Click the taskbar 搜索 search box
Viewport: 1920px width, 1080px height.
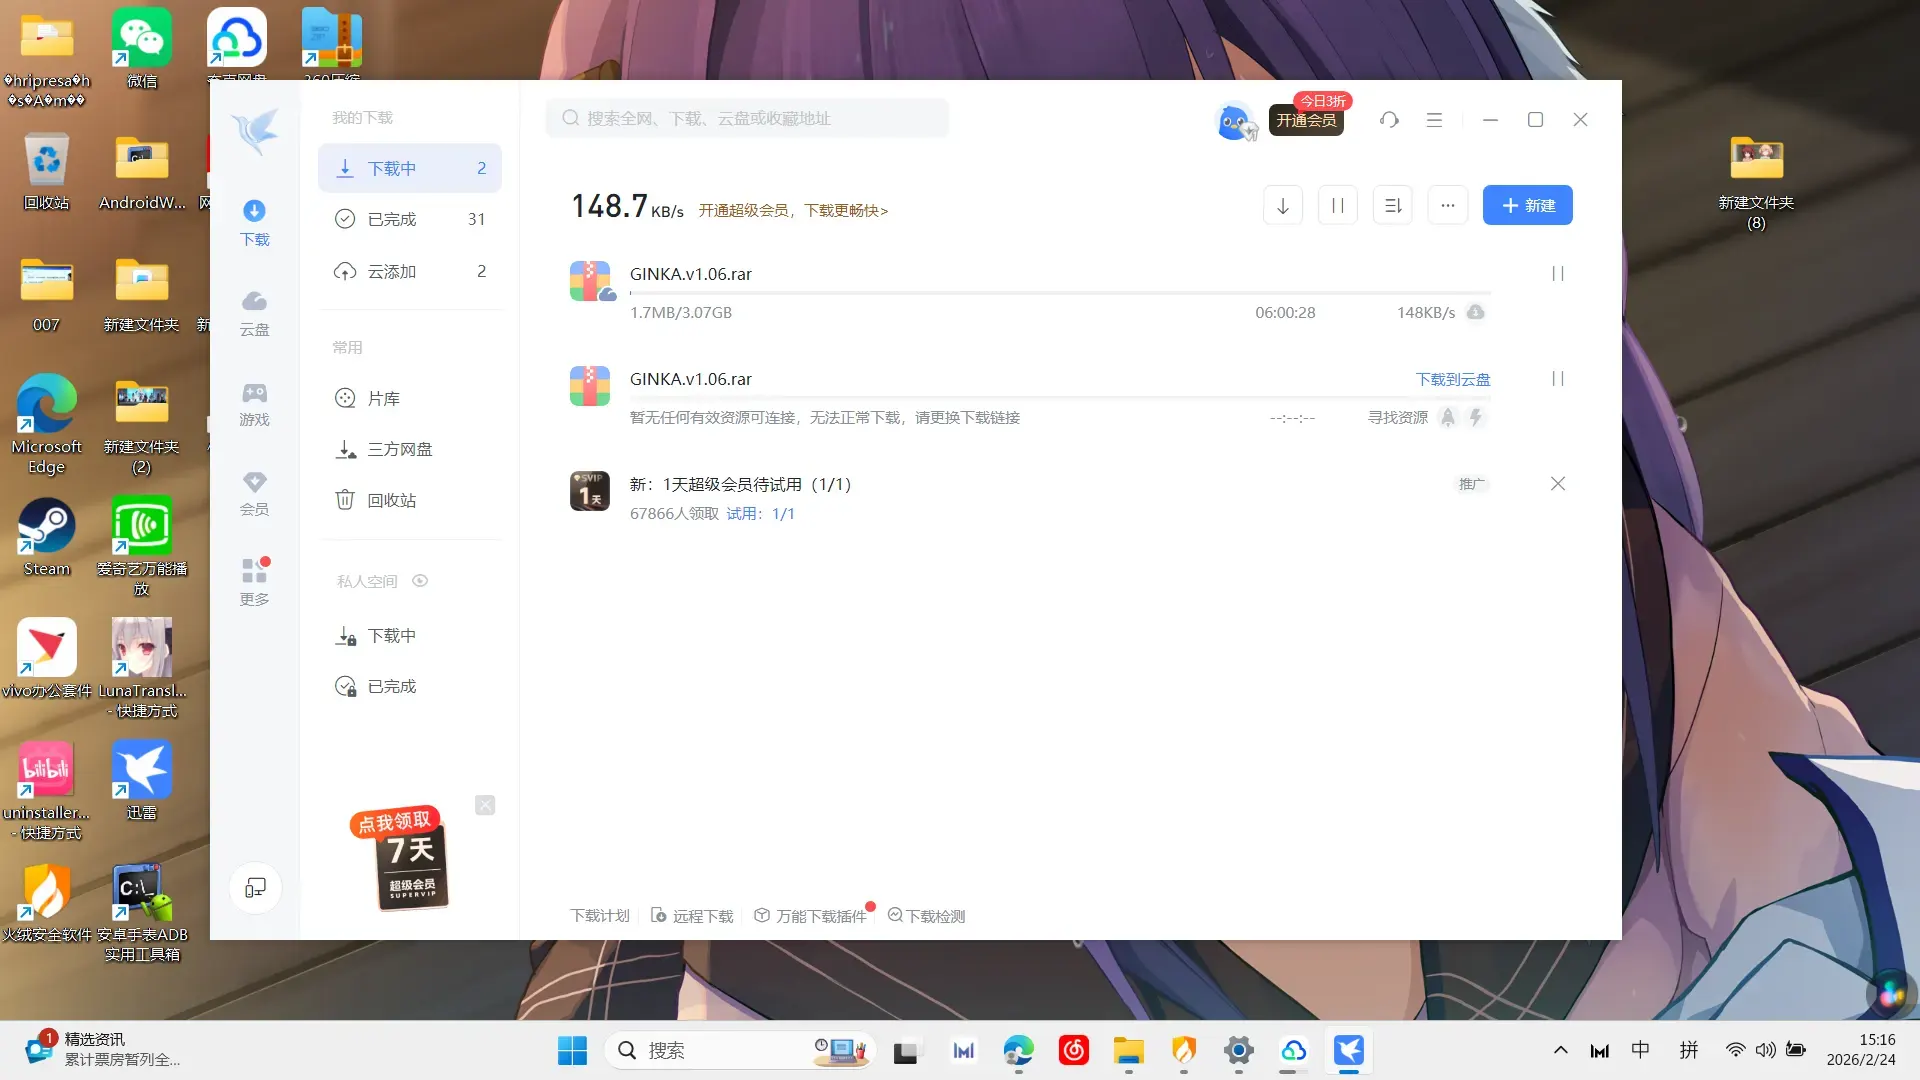tap(740, 1051)
